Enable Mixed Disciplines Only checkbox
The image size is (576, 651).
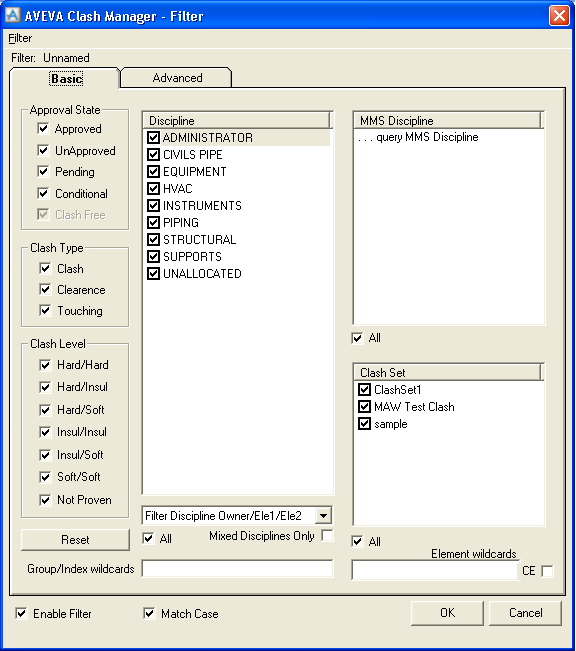pos(327,535)
